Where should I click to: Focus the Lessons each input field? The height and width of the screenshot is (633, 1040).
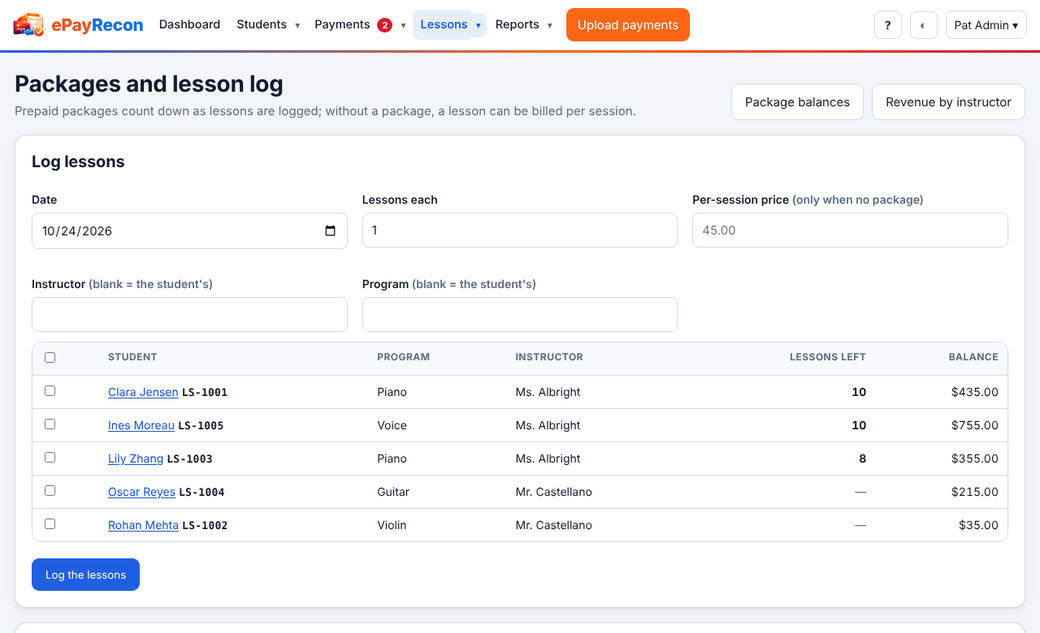coord(519,230)
